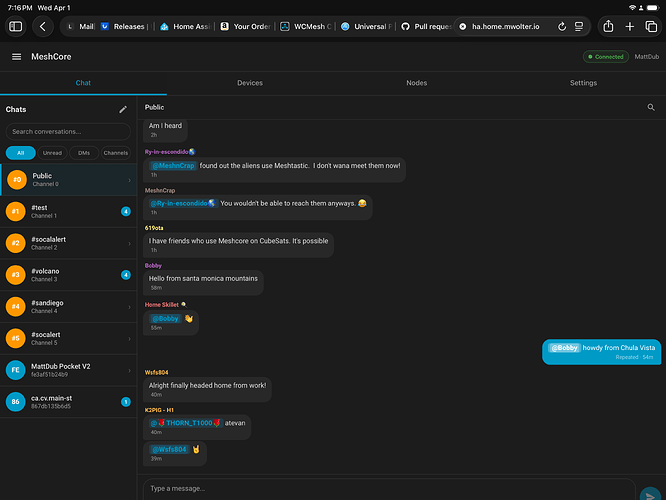Open unread badge on ca.cv.main-st chat
This screenshot has height=500, width=666.
126,402
